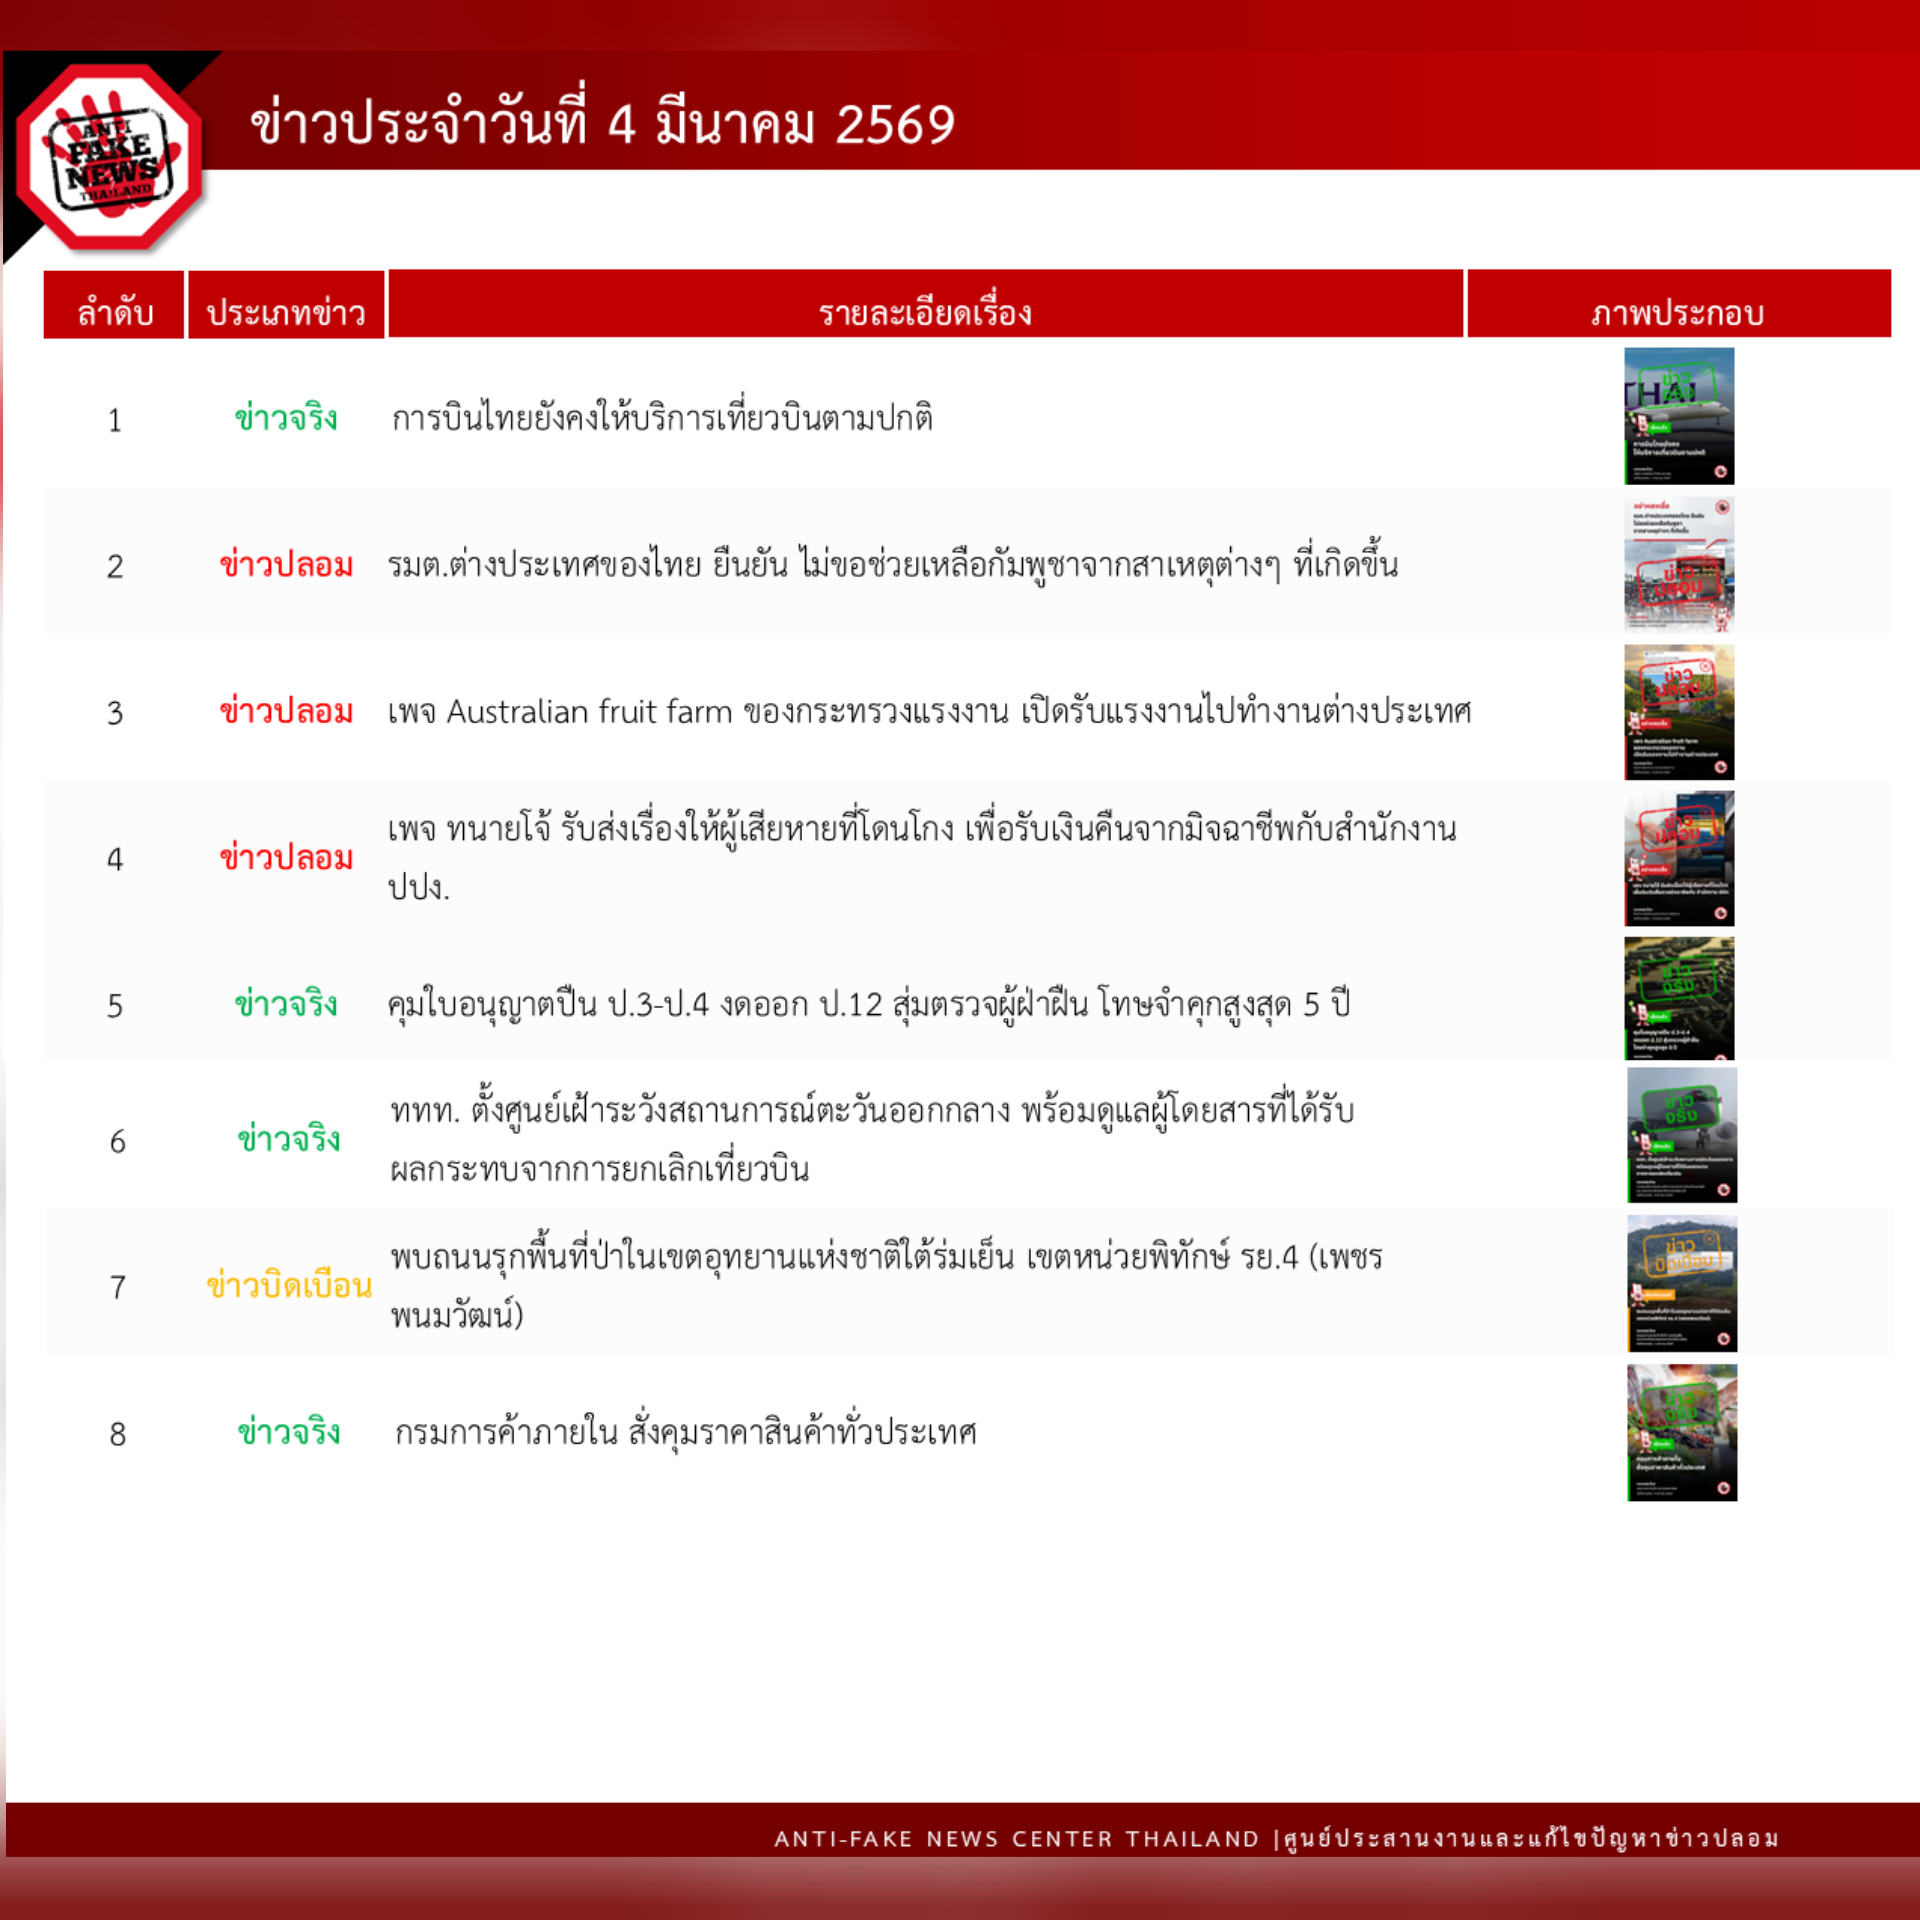
Task: Open thumbnail for Thai Airways normal flights news
Action: click(x=1679, y=414)
